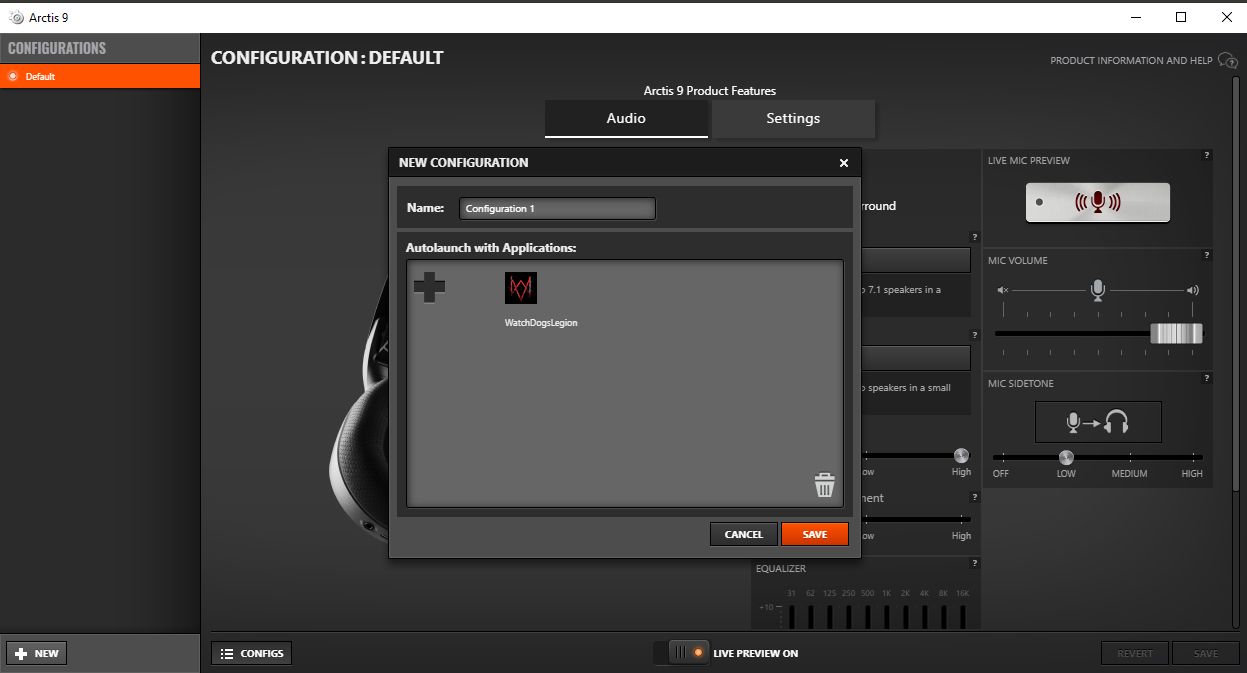1247x673 pixels.
Task: Click the greyed Save button beside Revert
Action: (x=1206, y=653)
